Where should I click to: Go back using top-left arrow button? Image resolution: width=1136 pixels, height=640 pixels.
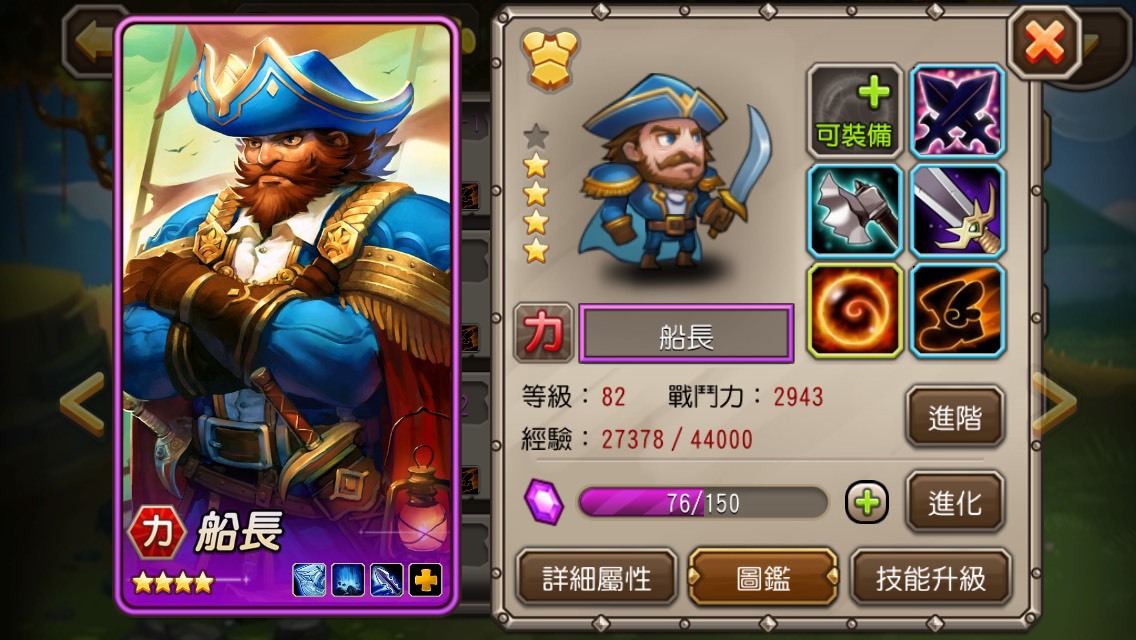click(x=91, y=42)
